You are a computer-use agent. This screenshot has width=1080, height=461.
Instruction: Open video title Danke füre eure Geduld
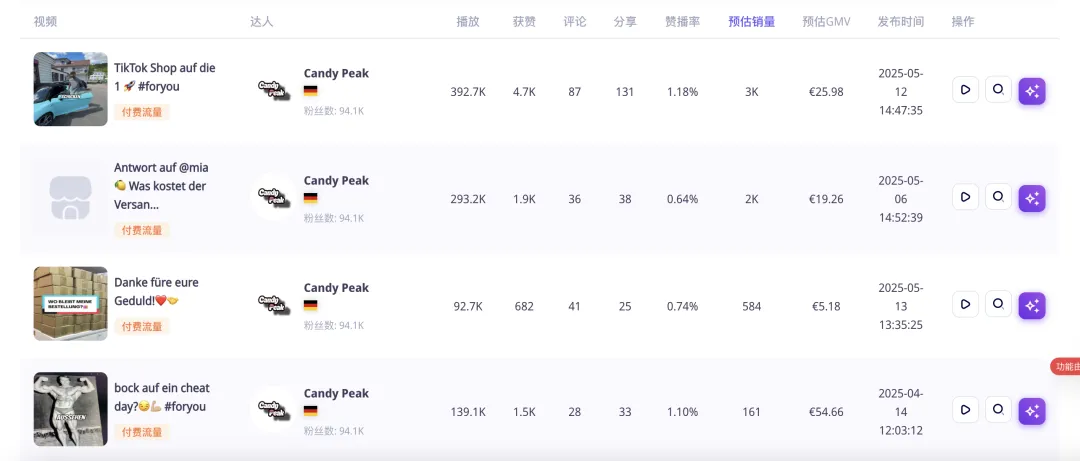click(x=156, y=291)
